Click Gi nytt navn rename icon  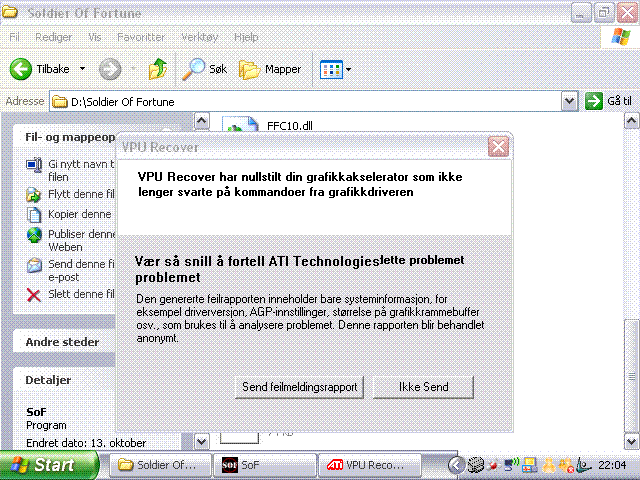(x=34, y=165)
